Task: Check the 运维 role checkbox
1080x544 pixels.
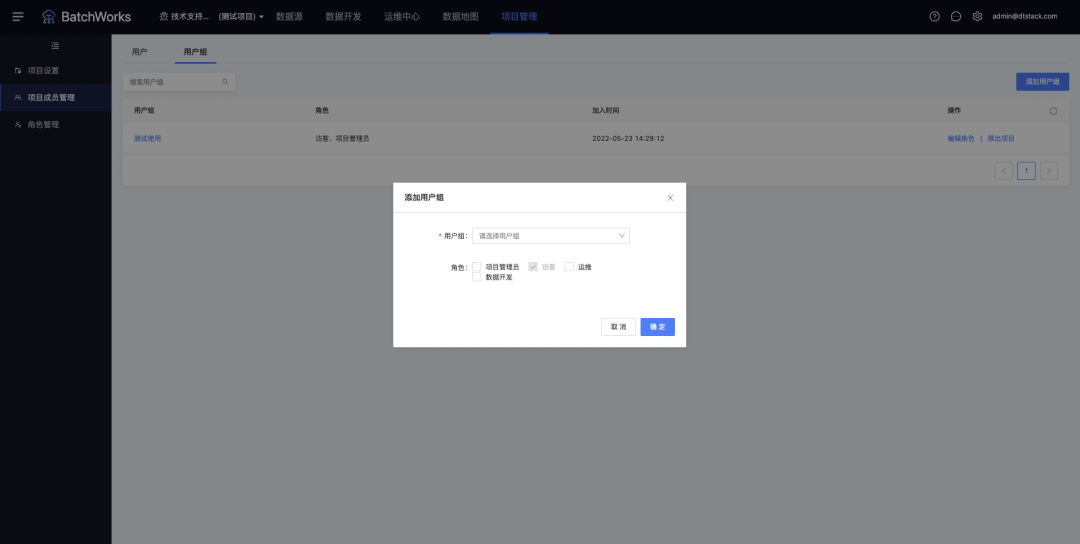Action: (x=569, y=267)
